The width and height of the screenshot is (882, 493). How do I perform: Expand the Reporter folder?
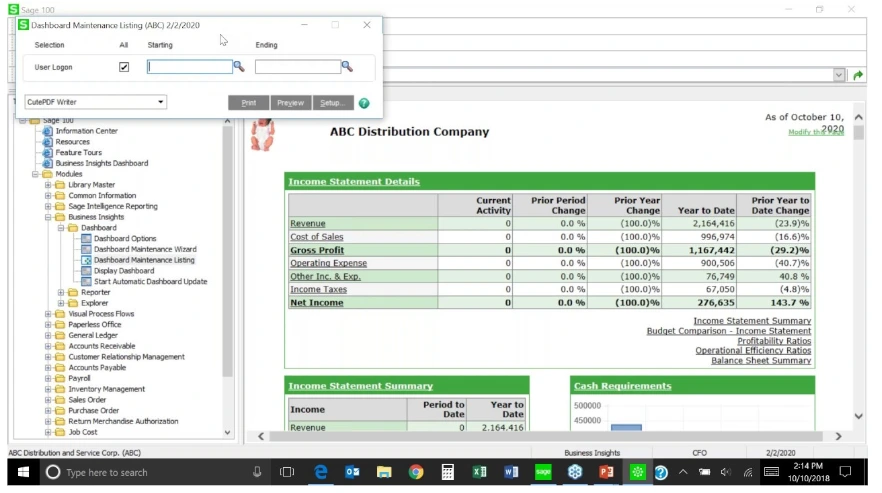tap(61, 292)
